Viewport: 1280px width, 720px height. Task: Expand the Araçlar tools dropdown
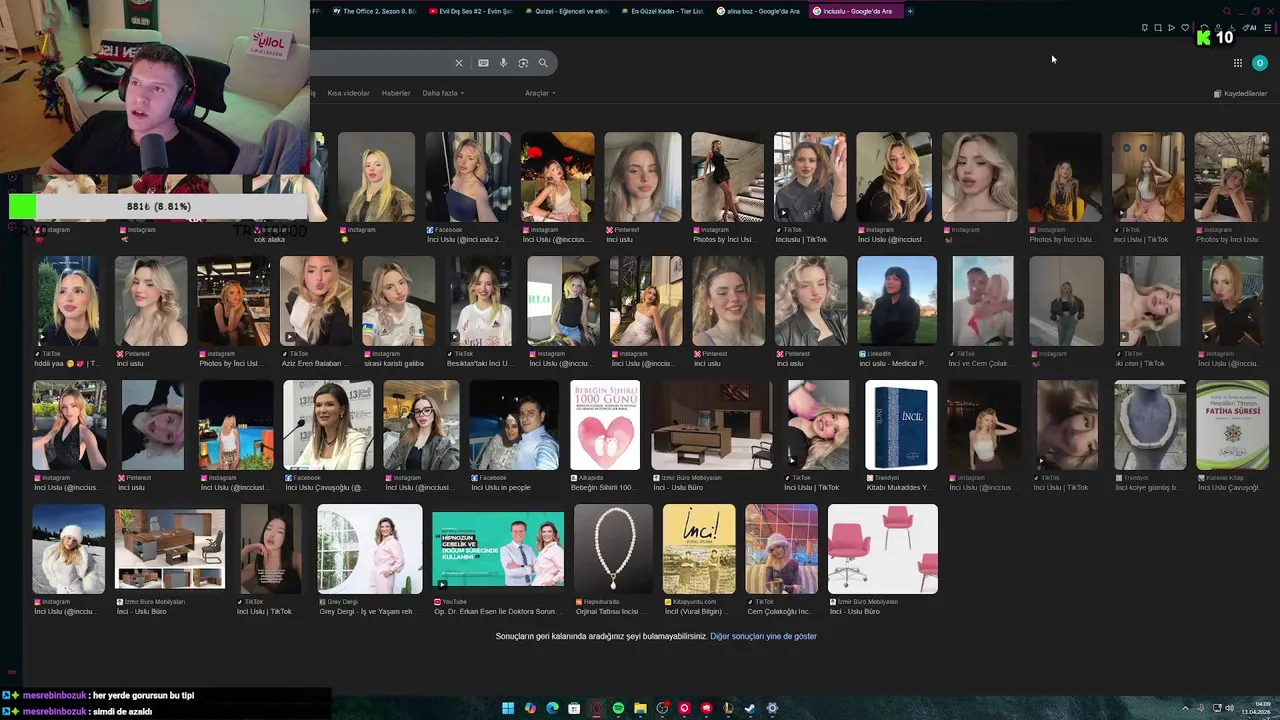(x=540, y=93)
